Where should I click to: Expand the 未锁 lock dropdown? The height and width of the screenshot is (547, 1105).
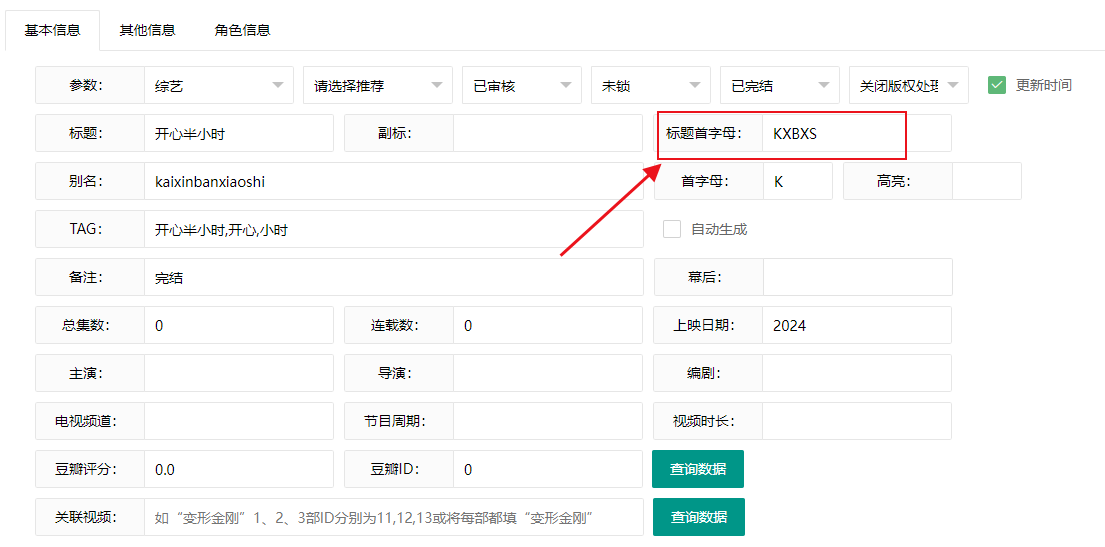point(650,86)
